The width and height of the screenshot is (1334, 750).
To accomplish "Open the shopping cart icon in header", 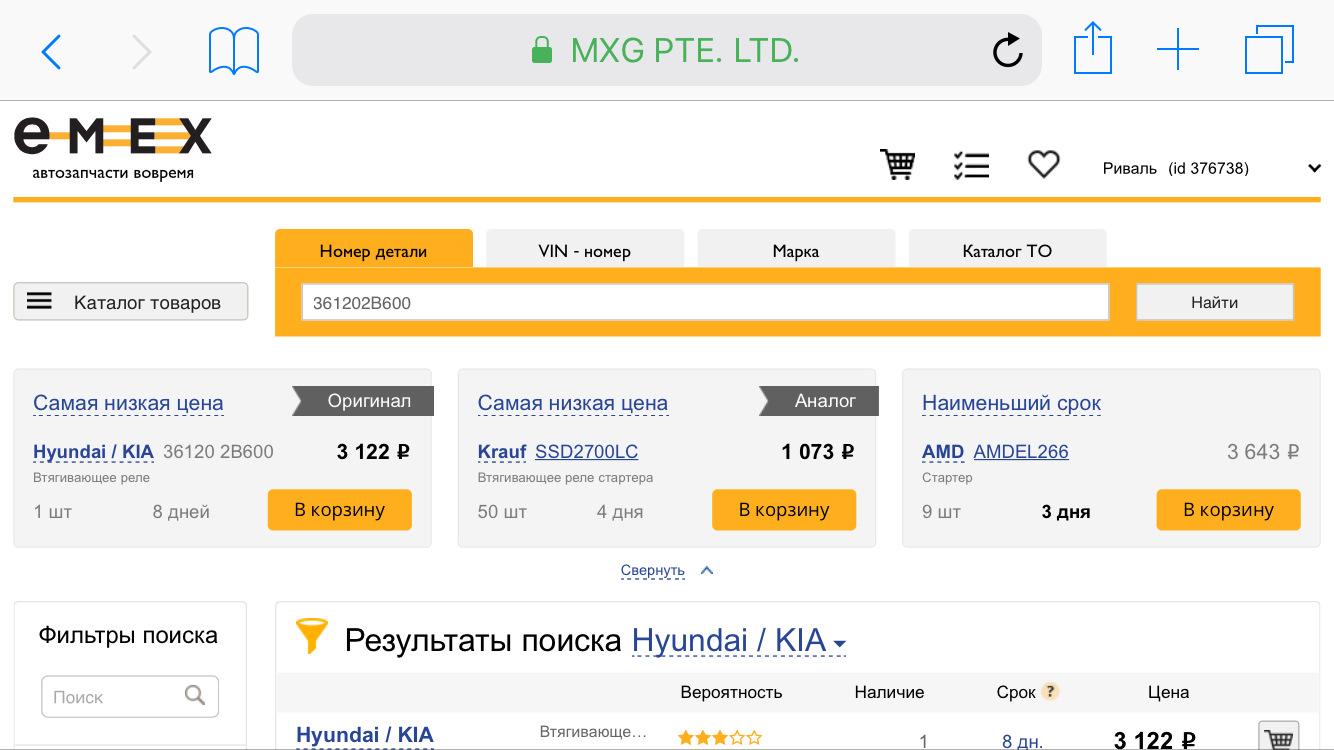I will 897,165.
